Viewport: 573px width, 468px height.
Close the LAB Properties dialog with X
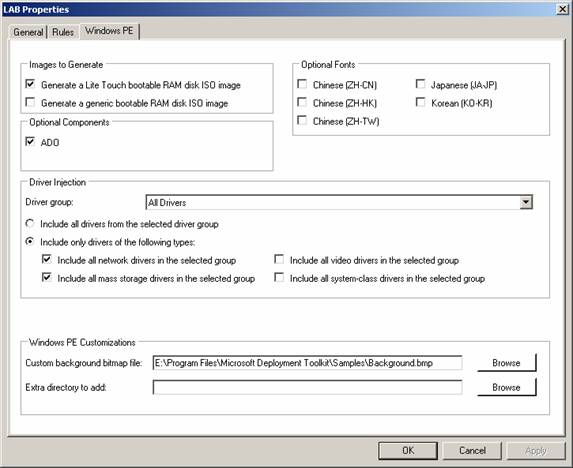click(x=563, y=9)
